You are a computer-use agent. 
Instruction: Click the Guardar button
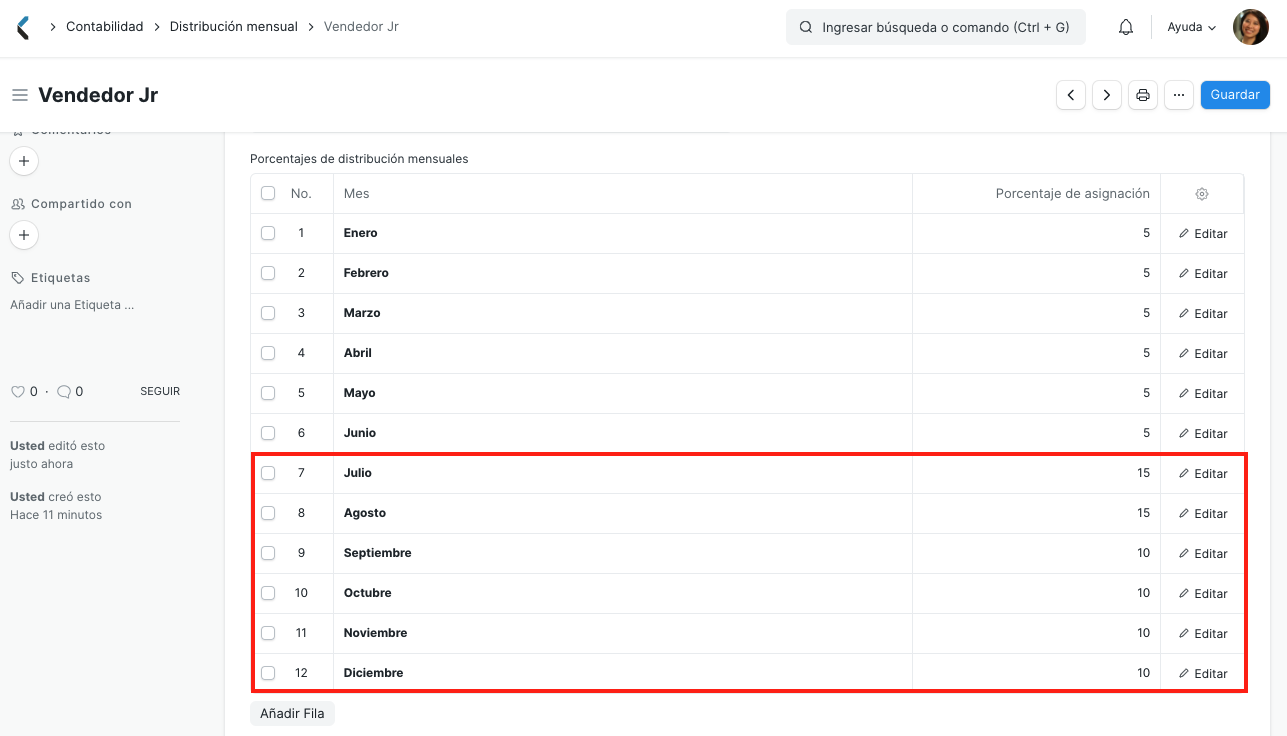pos(1235,95)
